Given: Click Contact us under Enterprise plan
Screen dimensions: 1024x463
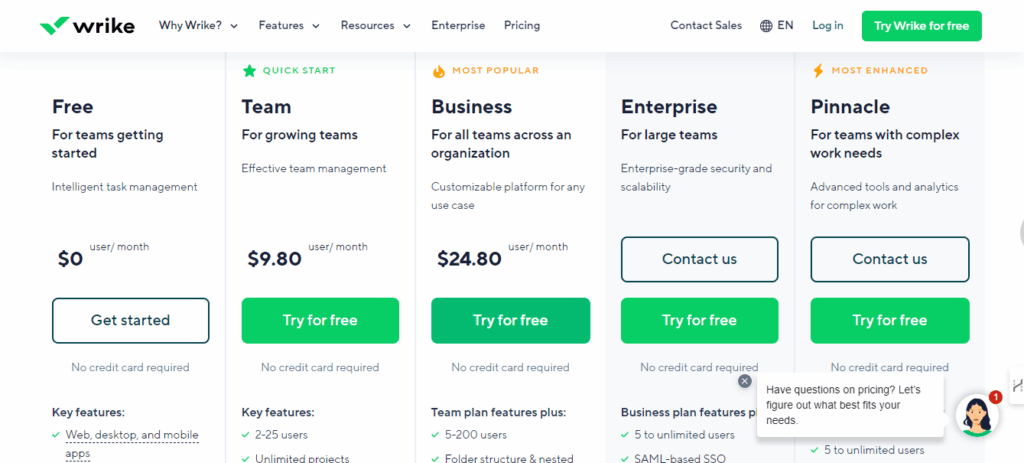Looking at the screenshot, I should tap(699, 259).
